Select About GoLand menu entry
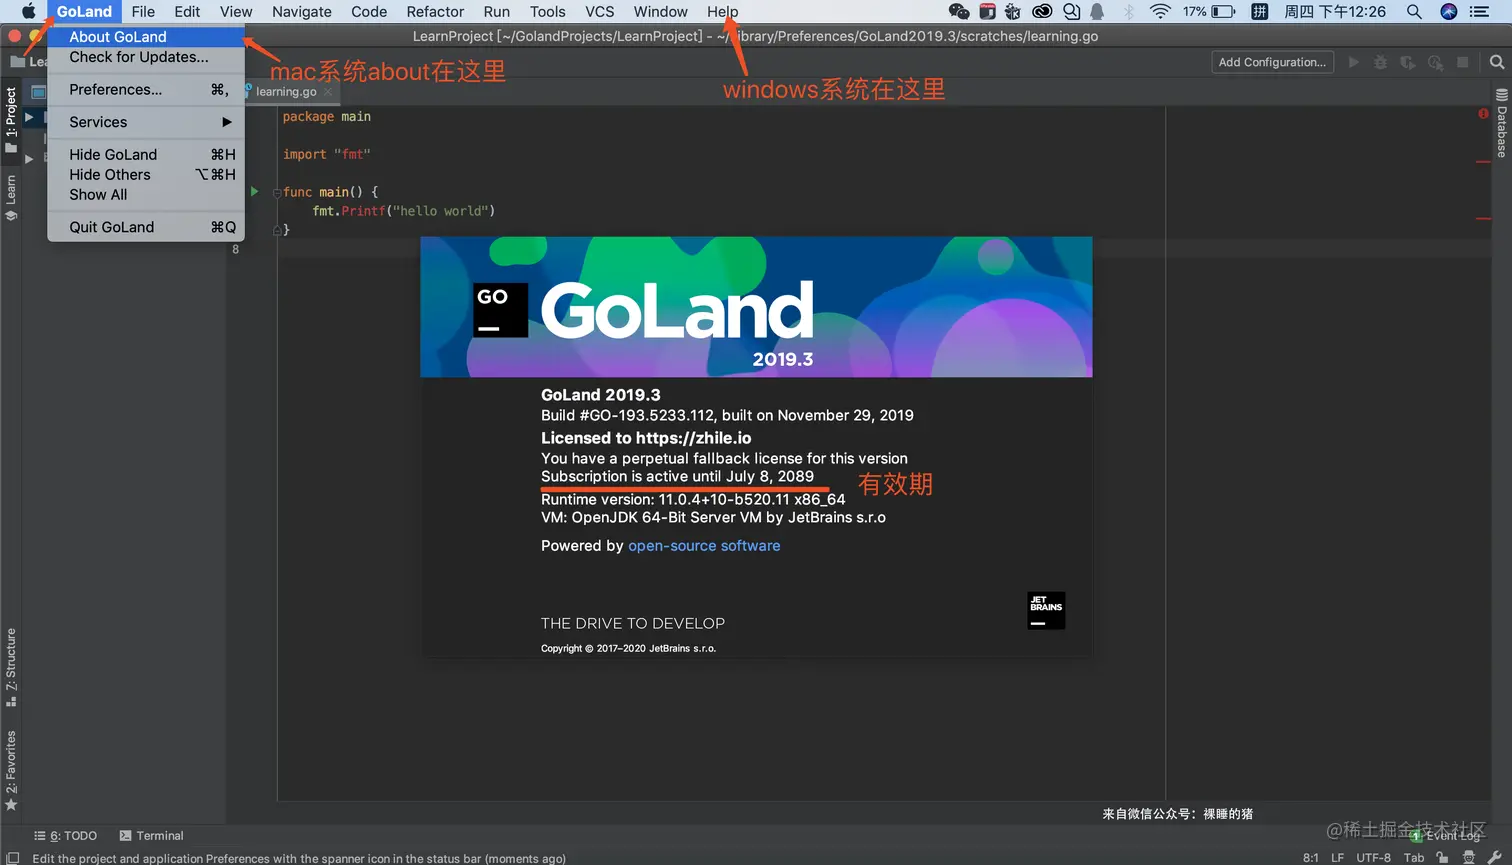1512x865 pixels. 146,37
